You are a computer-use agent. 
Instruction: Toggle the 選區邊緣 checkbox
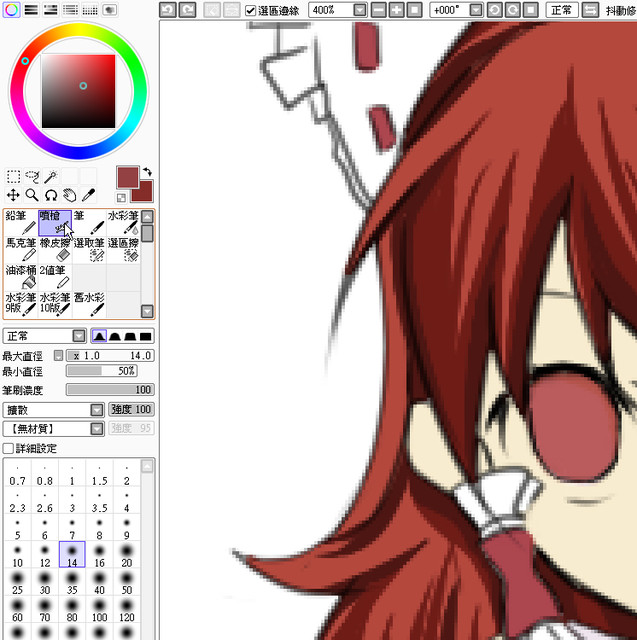point(251,10)
